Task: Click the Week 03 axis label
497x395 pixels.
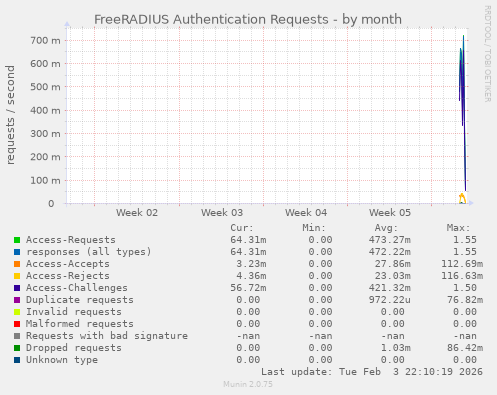Action: pos(222,213)
